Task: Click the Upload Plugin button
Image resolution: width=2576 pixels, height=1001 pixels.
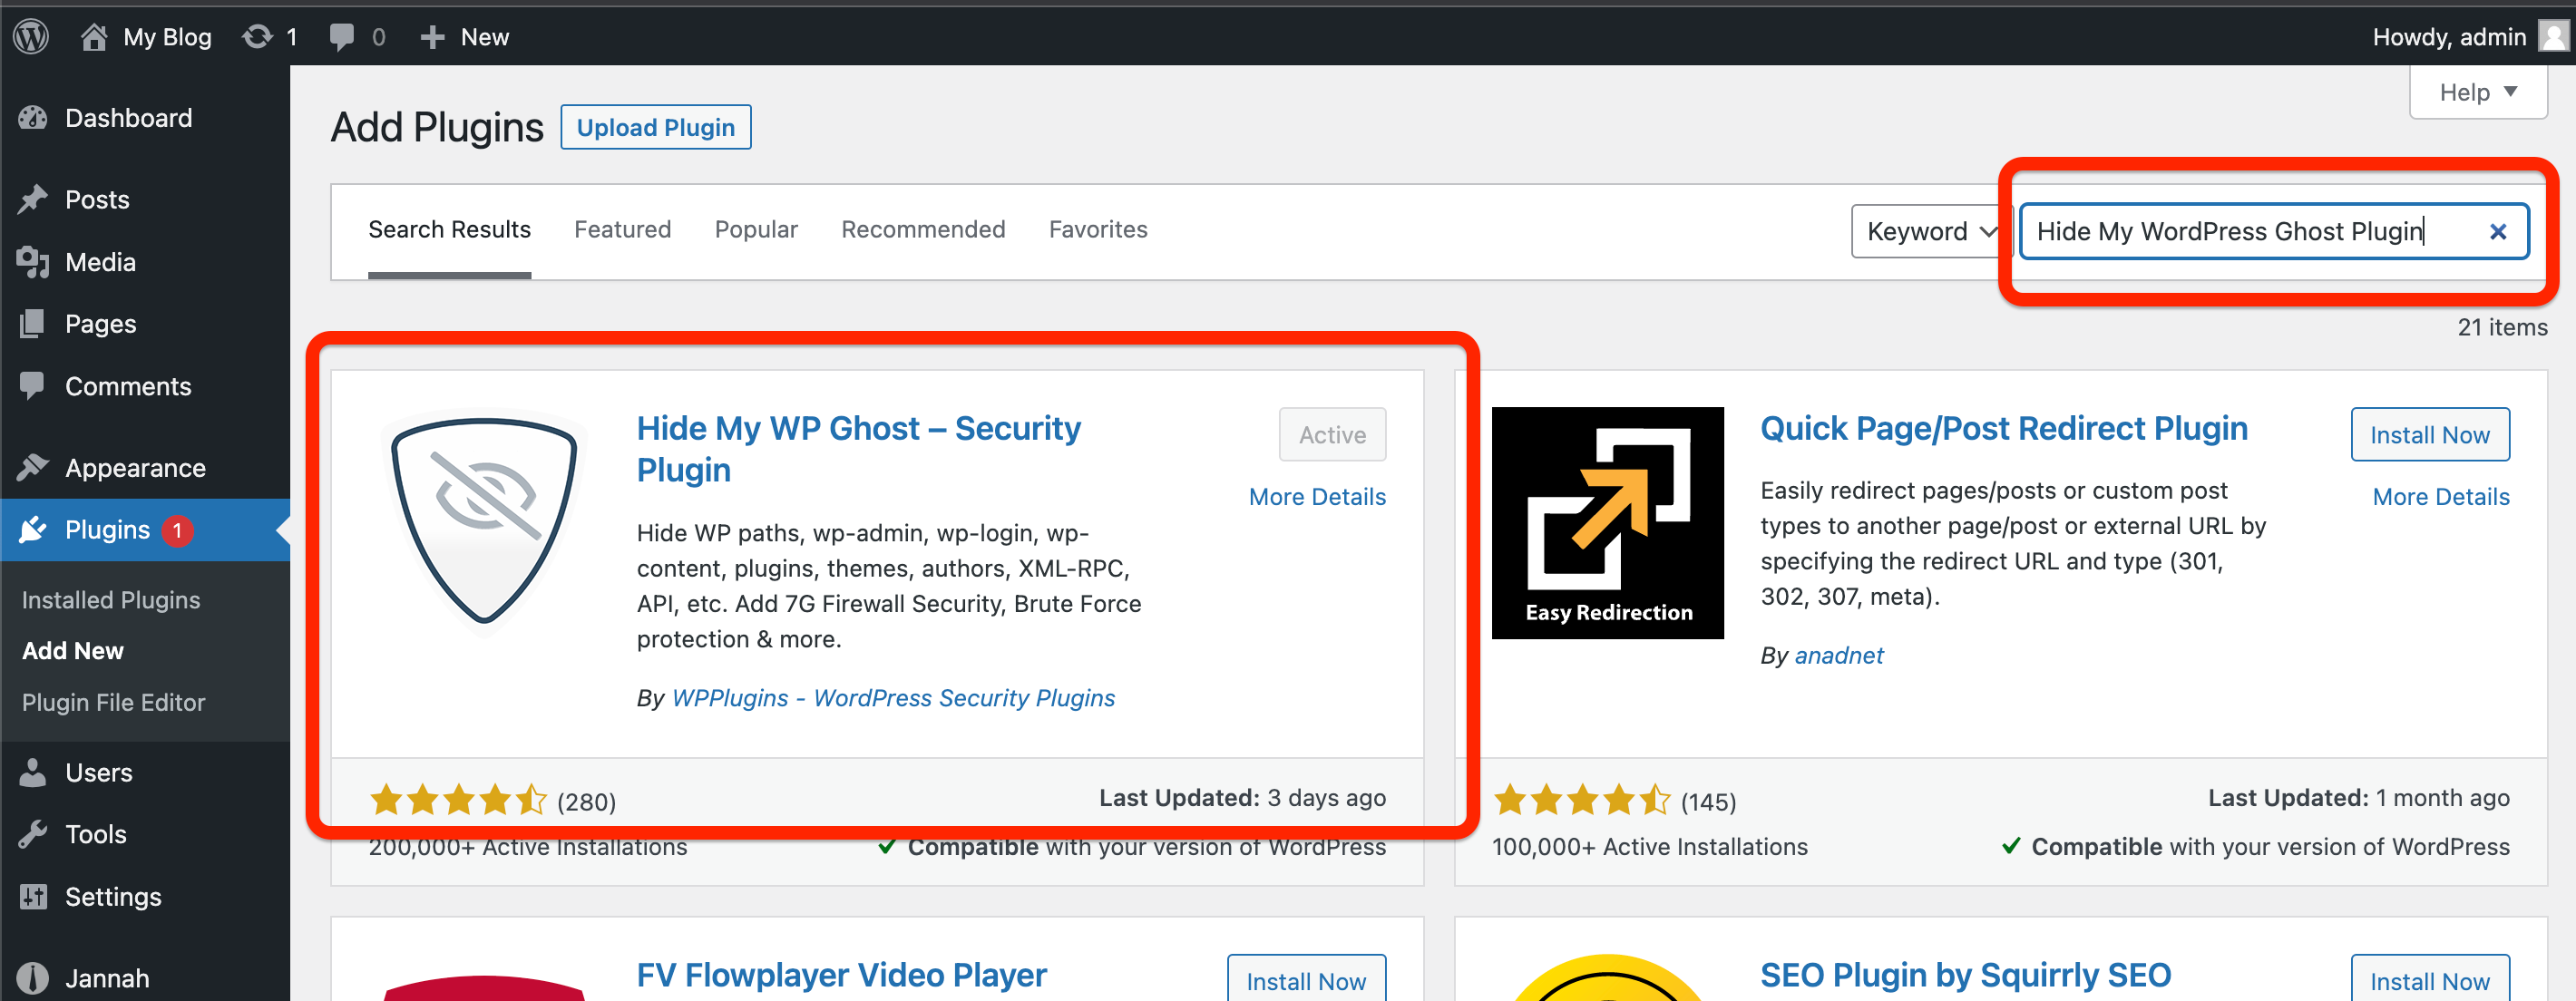Action: click(655, 127)
